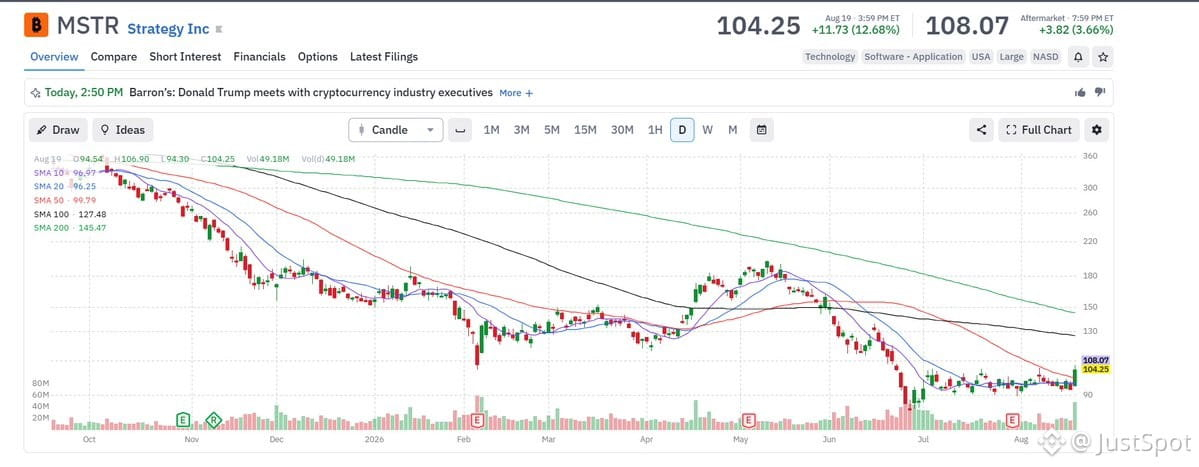The width and height of the screenshot is (1199, 467).
Task: Select the 3M timeframe
Action: 522,130
